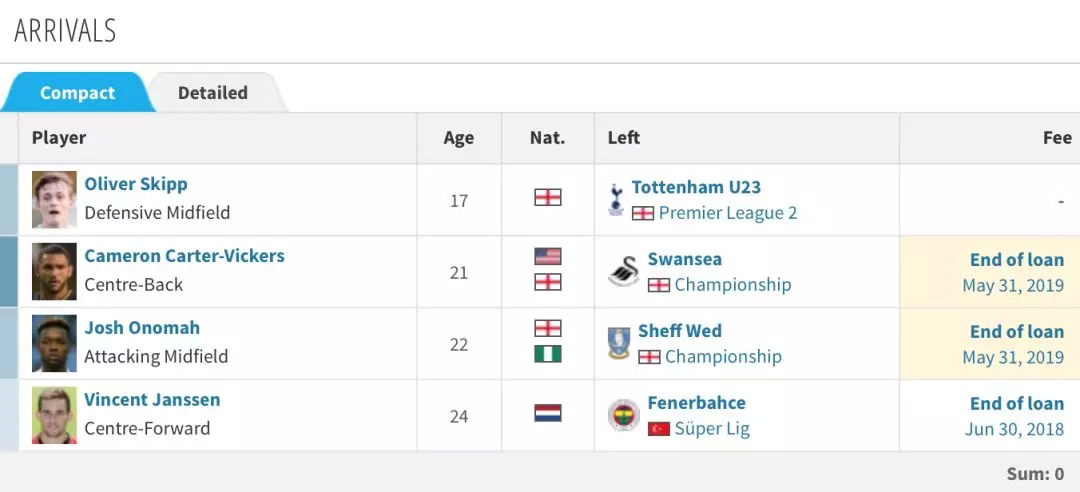Click the Swansea club crest icon
The width and height of the screenshot is (1080, 492).
click(623, 271)
